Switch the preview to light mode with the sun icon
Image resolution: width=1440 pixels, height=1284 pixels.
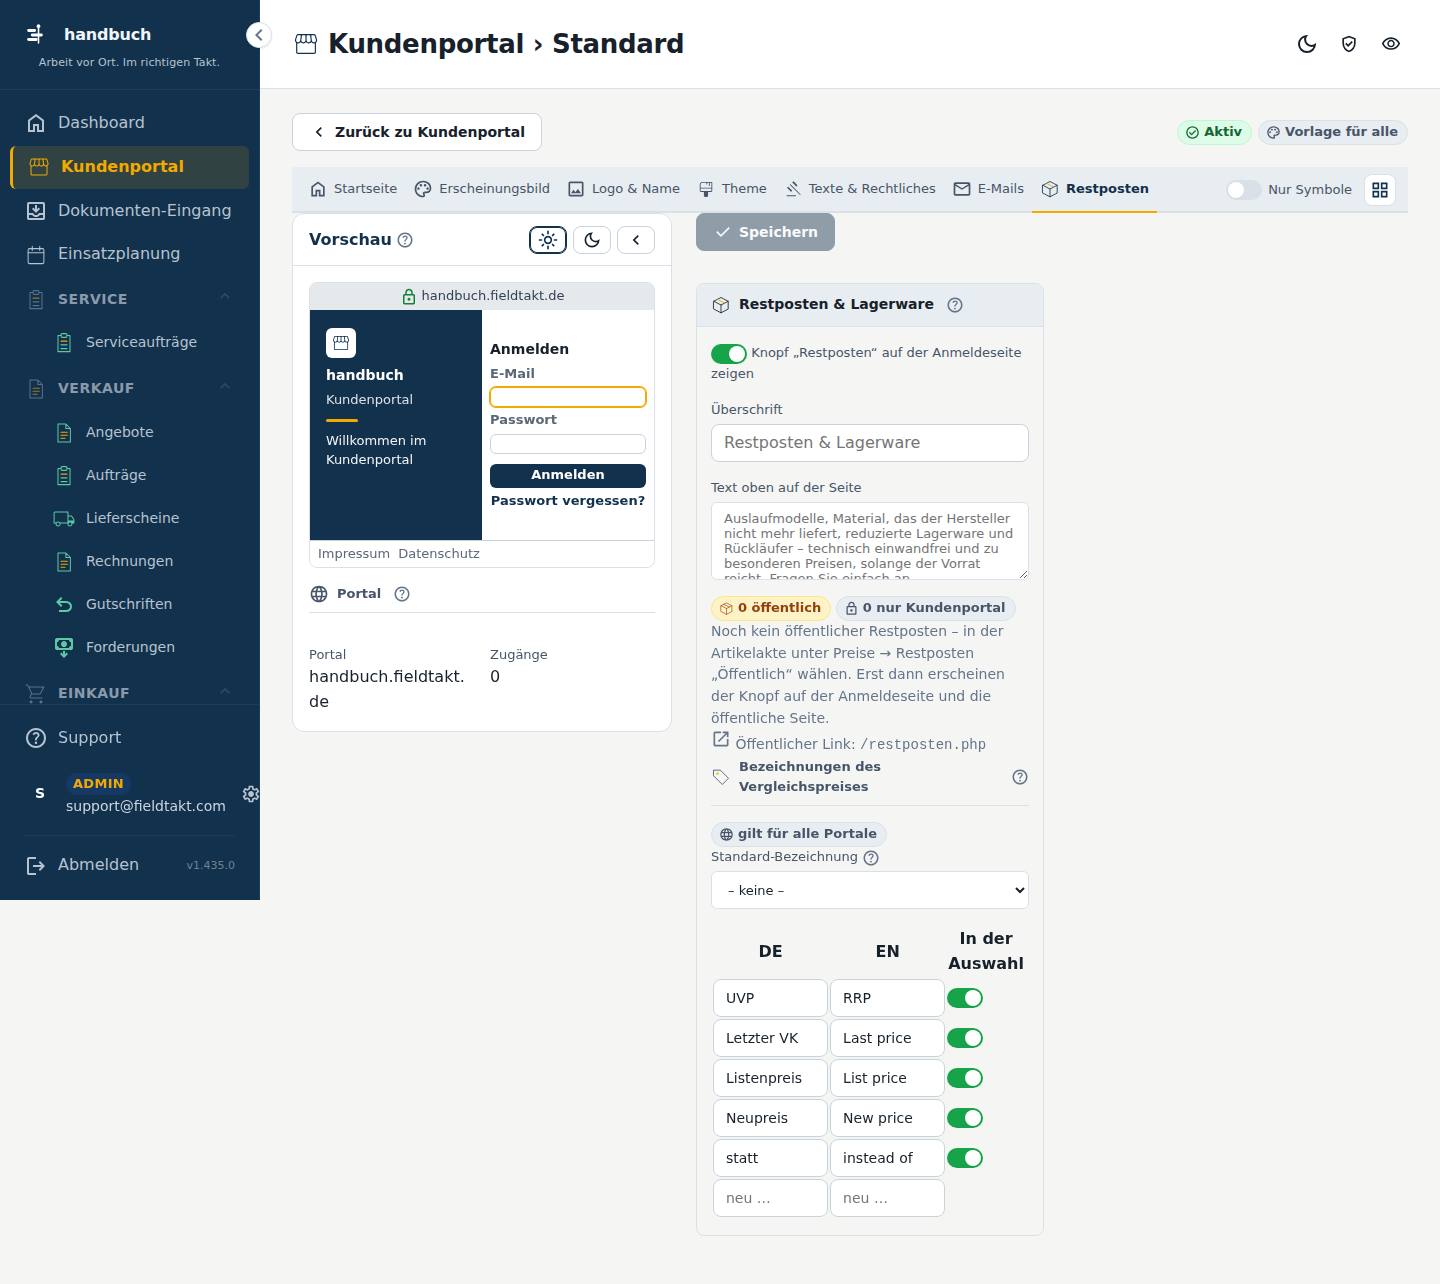548,240
